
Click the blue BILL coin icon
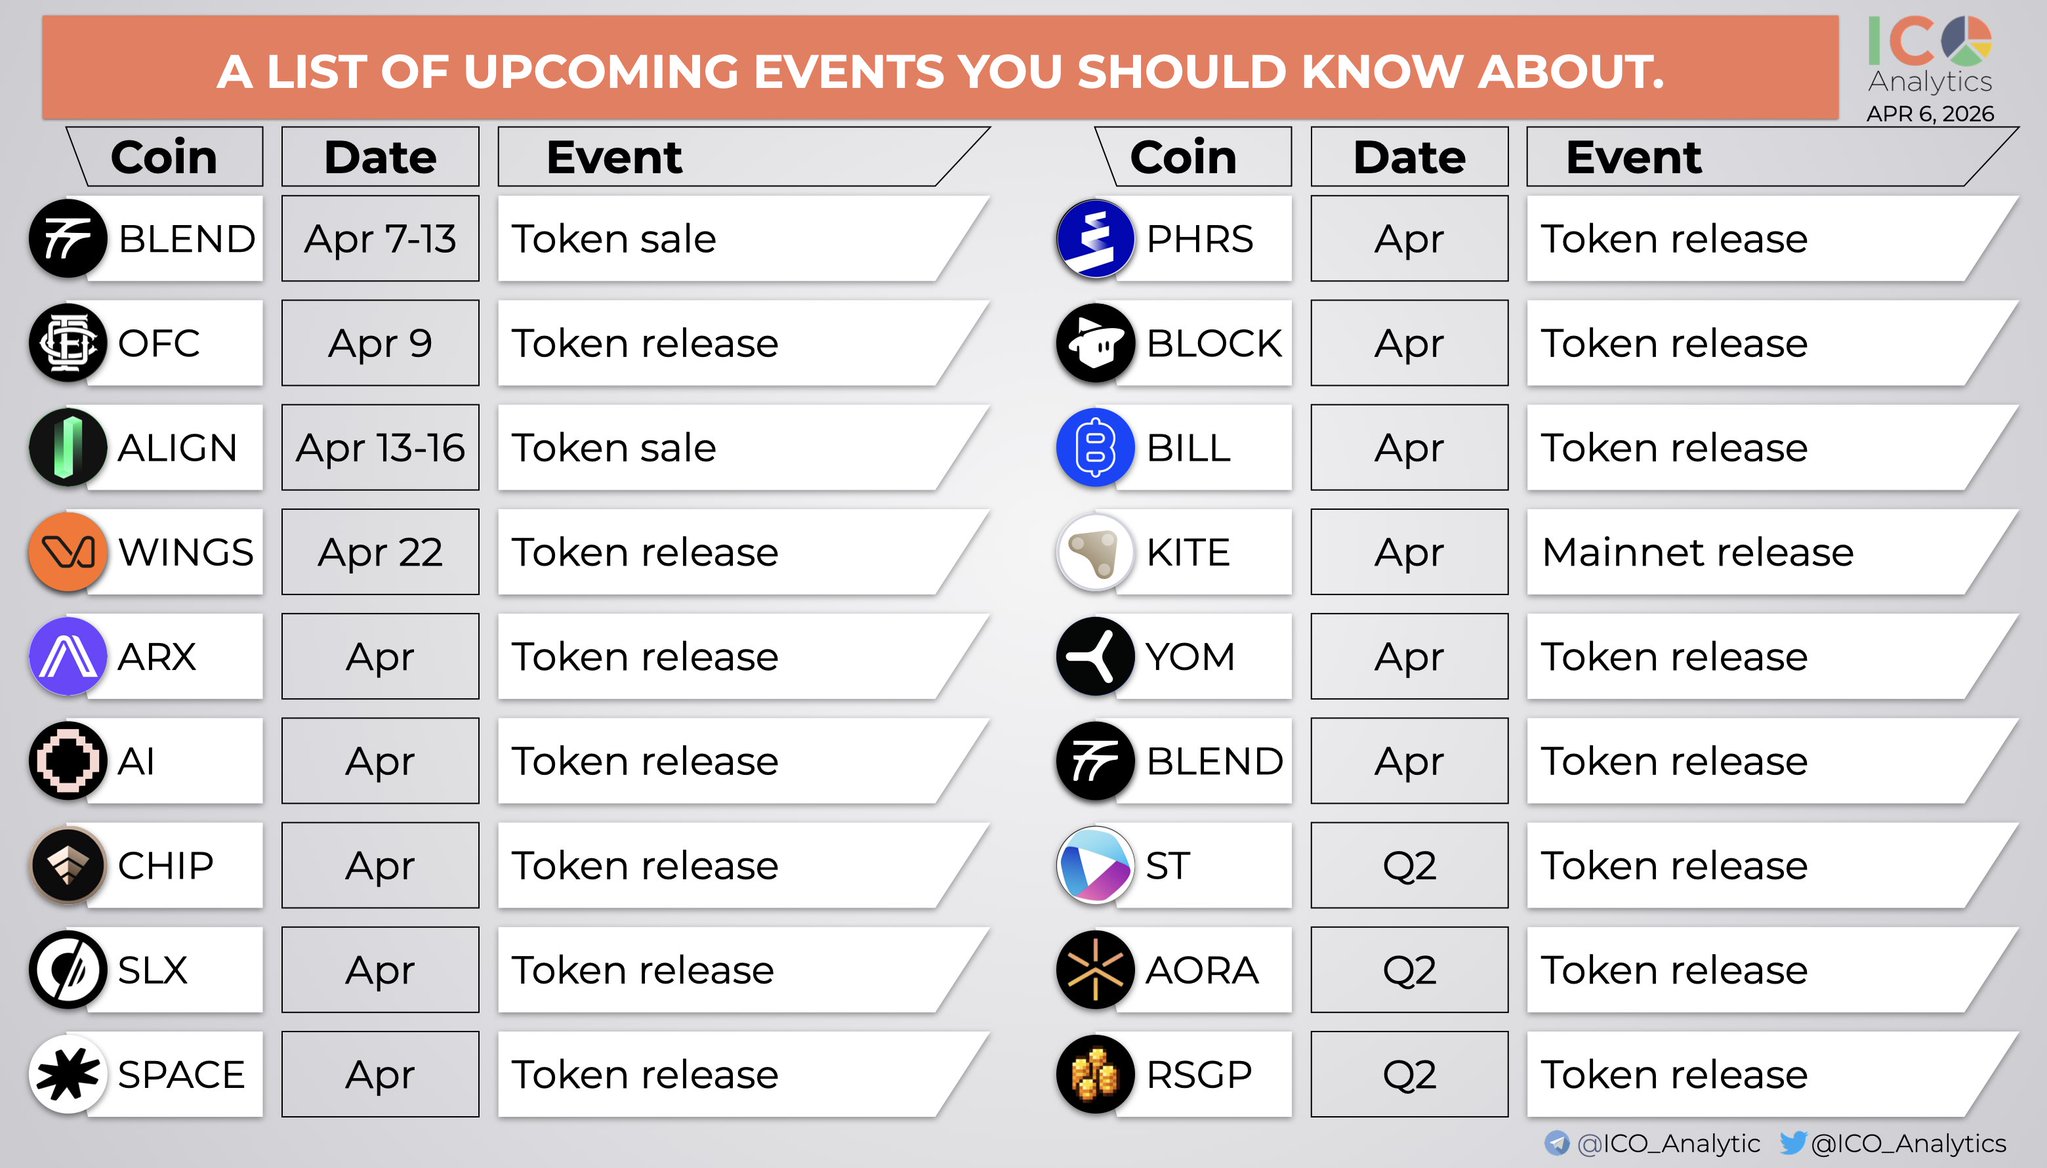(x=1095, y=447)
